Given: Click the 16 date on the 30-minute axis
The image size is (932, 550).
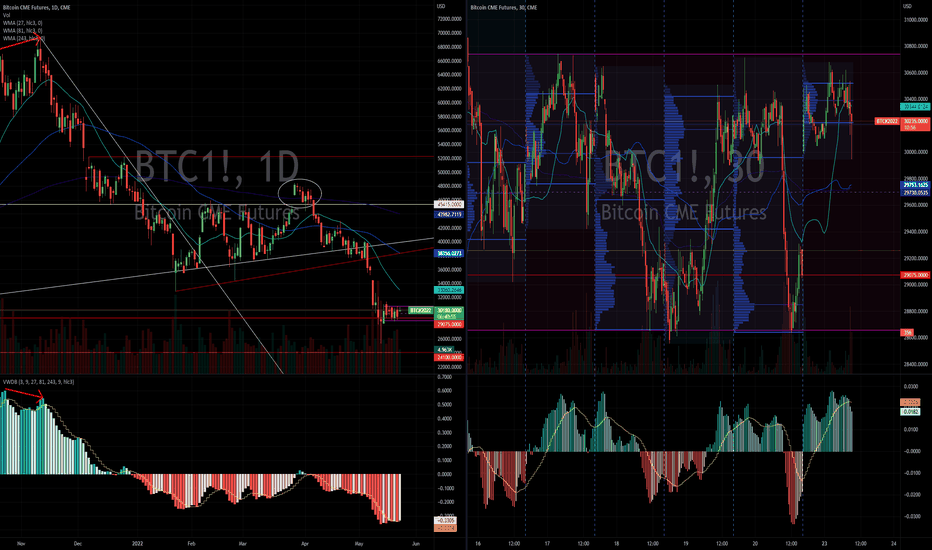Looking at the screenshot, I should click(478, 543).
